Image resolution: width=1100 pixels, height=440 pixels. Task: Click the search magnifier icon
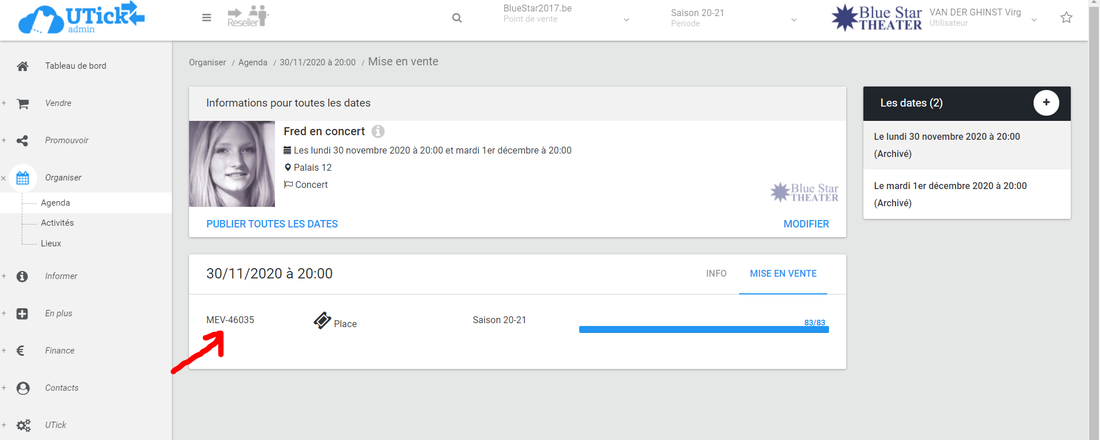pos(457,18)
